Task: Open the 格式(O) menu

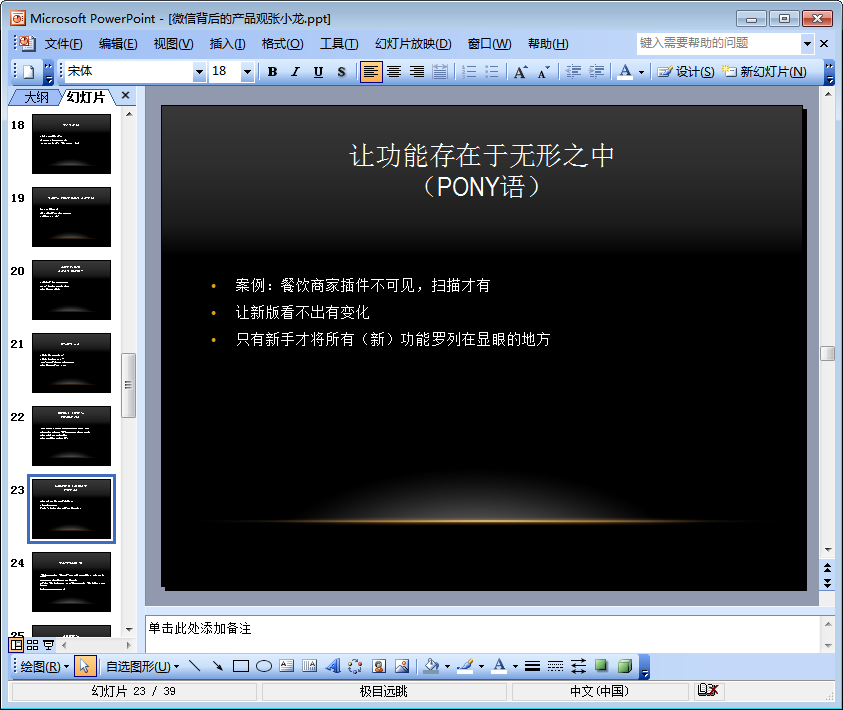Action: coord(282,44)
